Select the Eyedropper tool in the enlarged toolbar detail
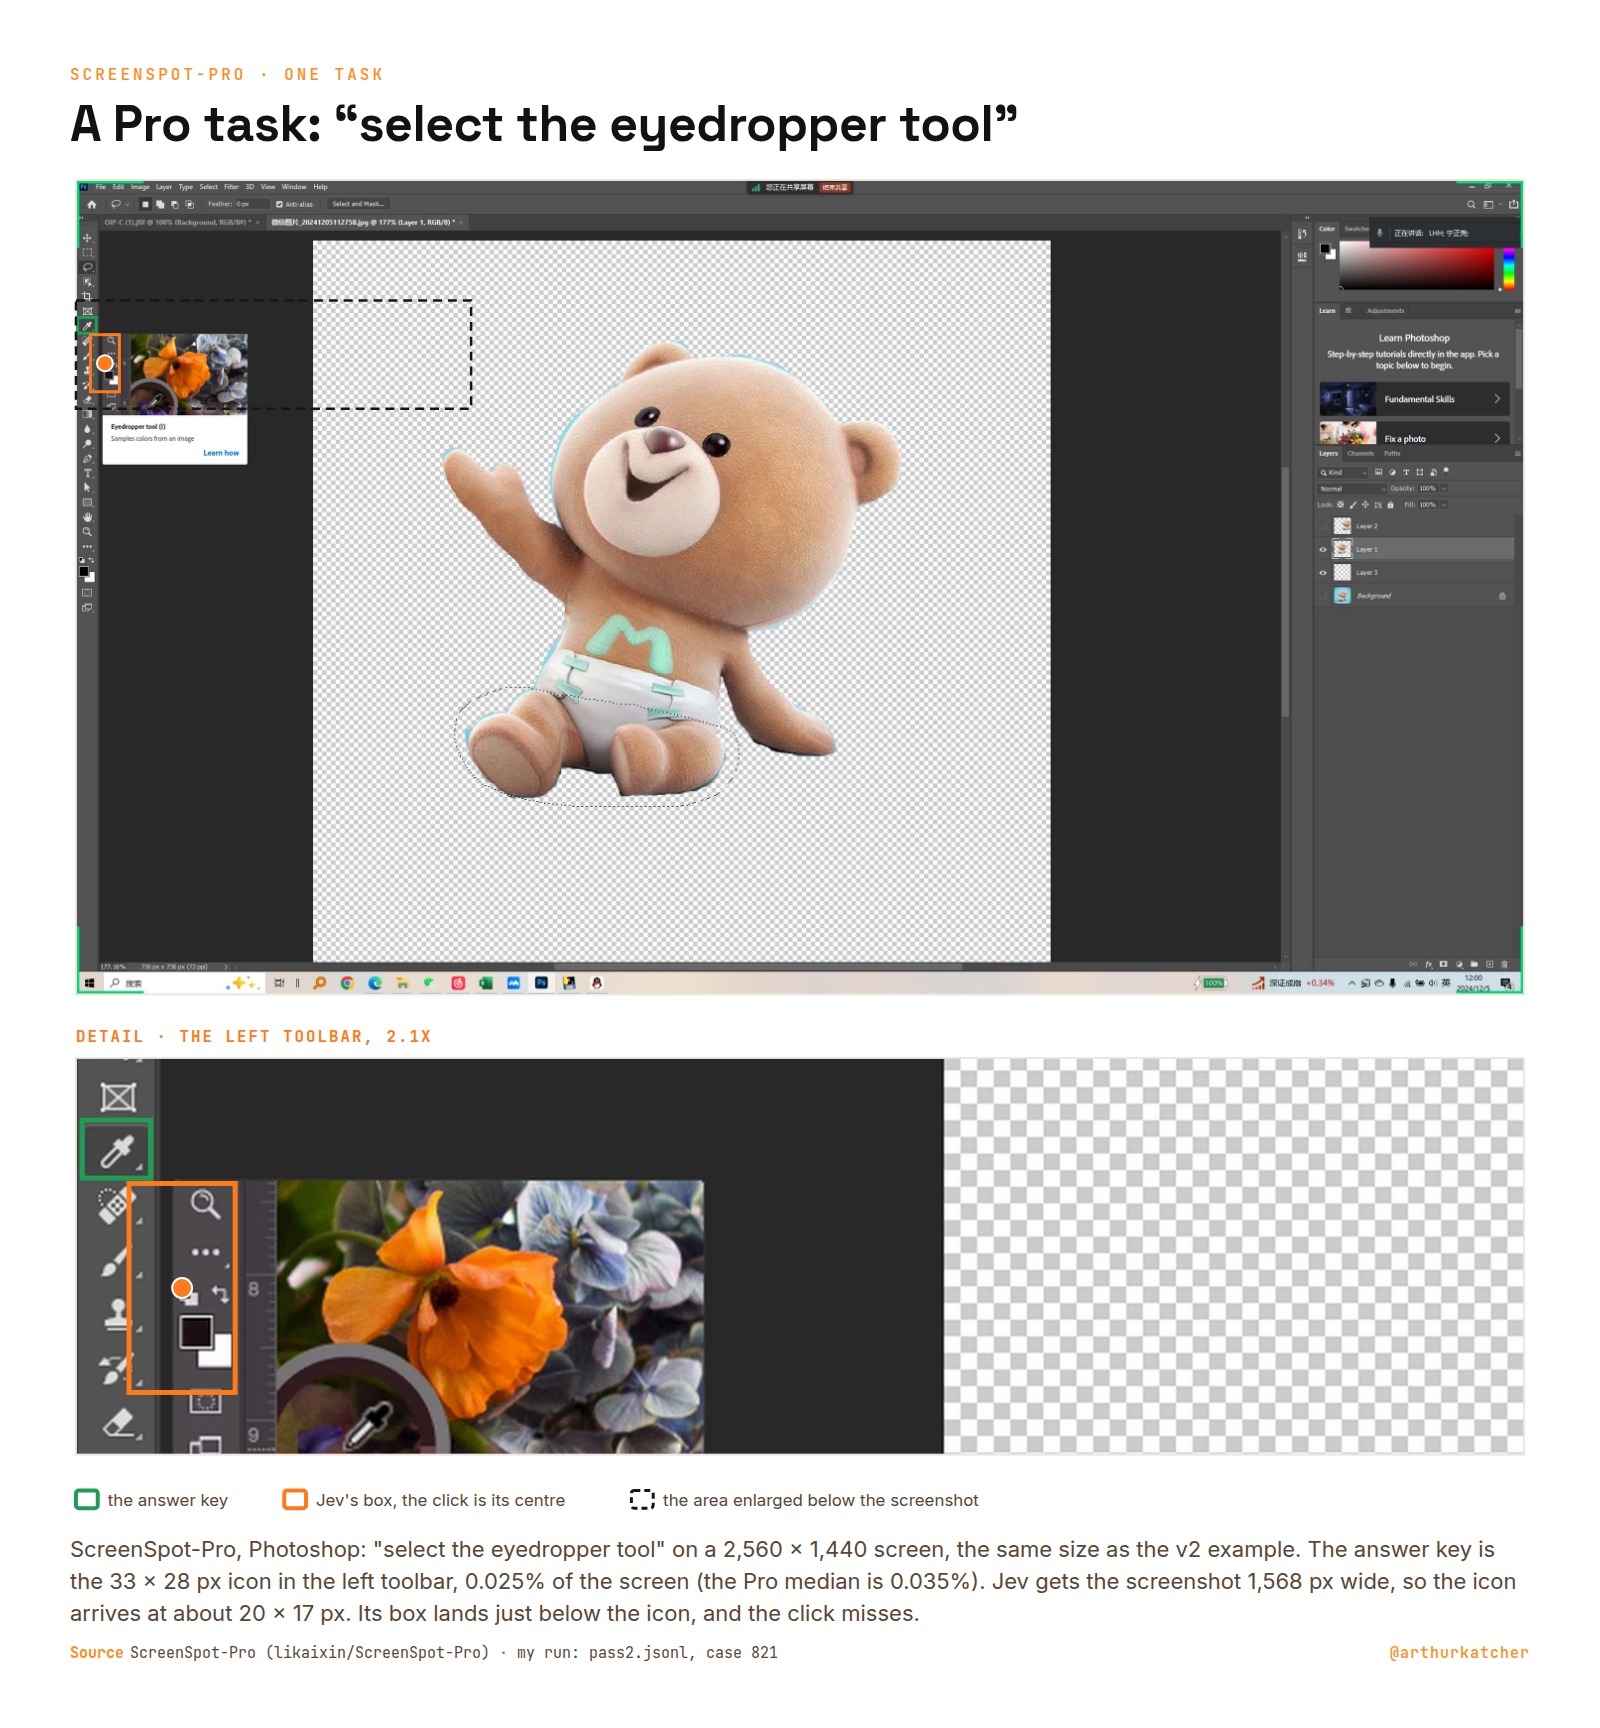The image size is (1600, 1728). (117, 1151)
